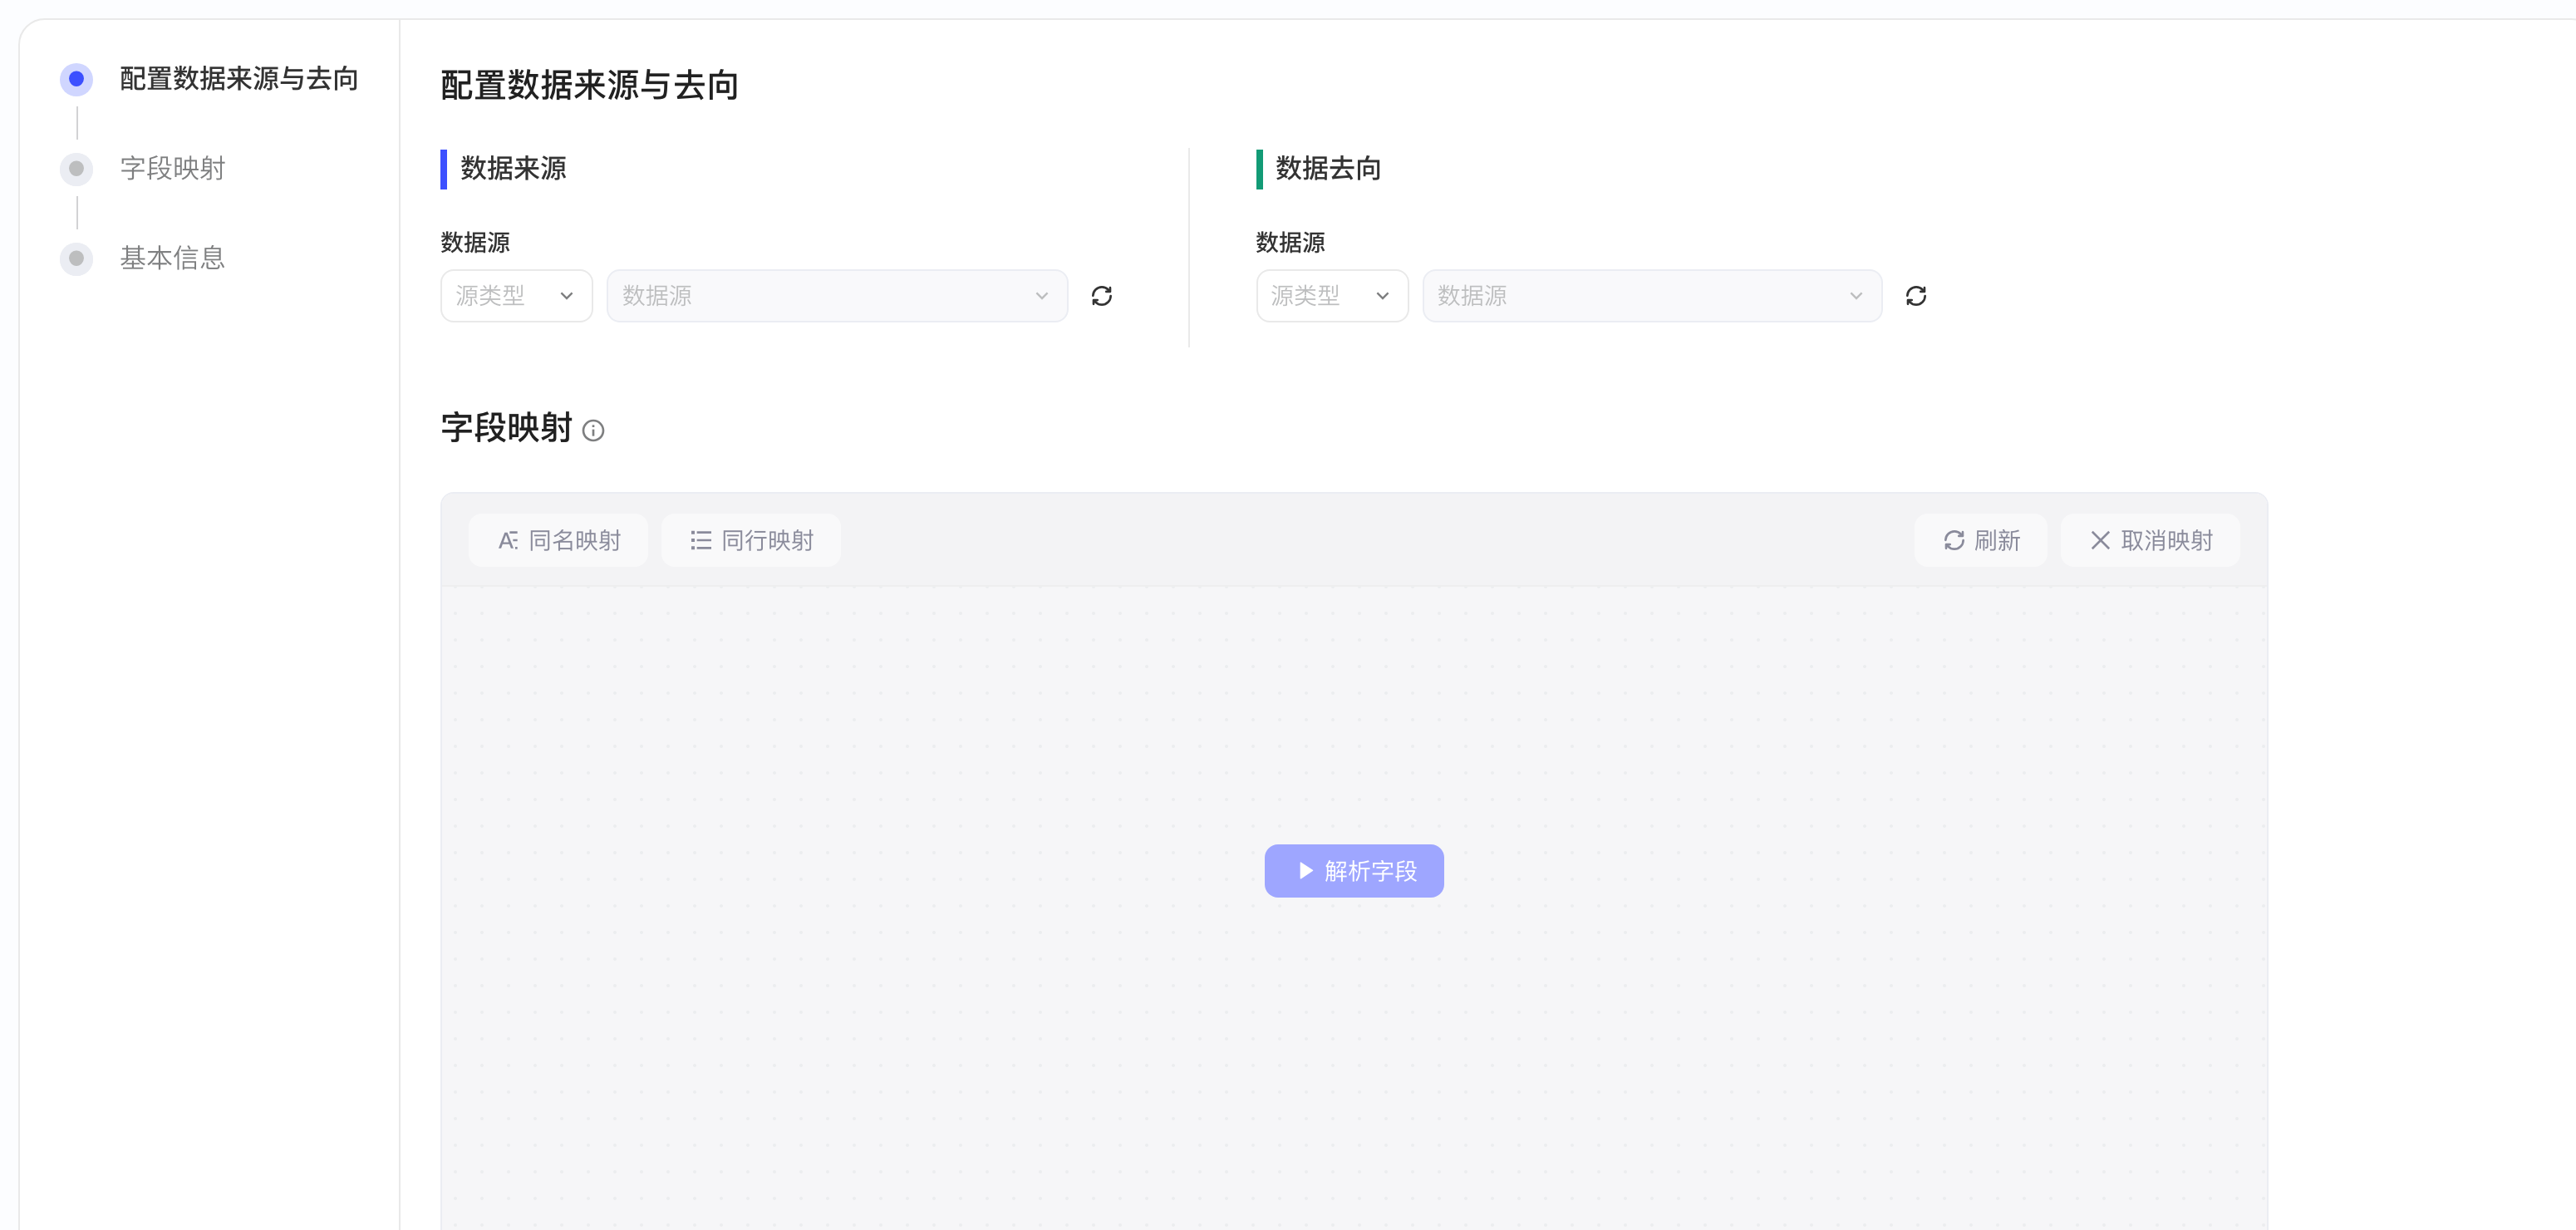Image resolution: width=2576 pixels, height=1230 pixels.
Task: Go to the 基本信息 step in sidebar
Action: click(x=143, y=259)
